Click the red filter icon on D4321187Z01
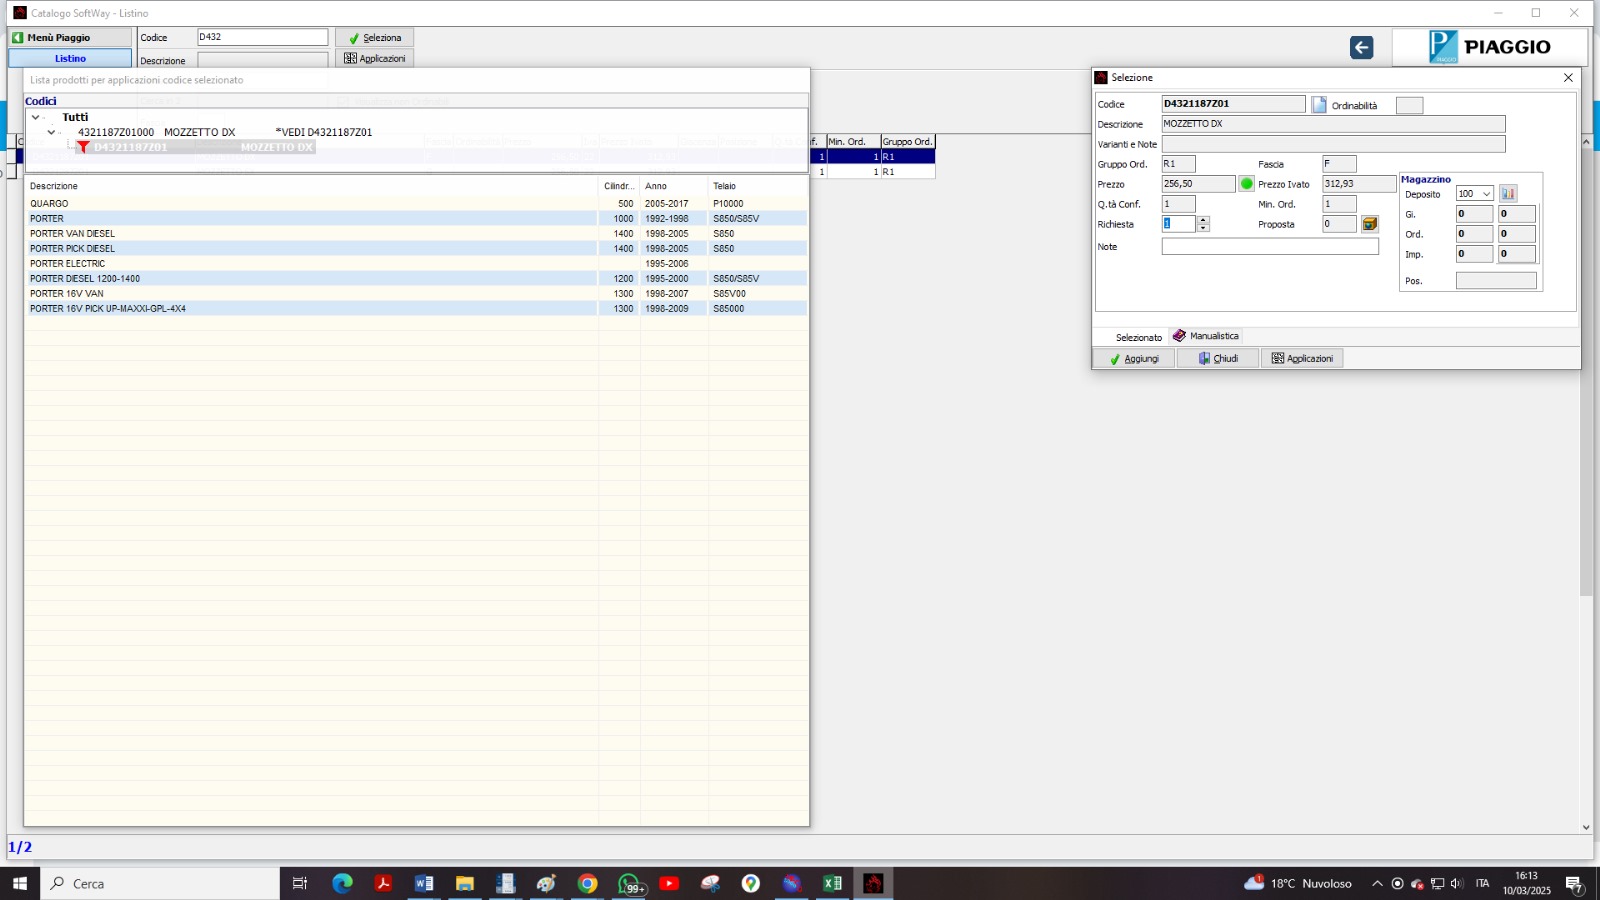This screenshot has width=1600, height=900. coord(84,147)
